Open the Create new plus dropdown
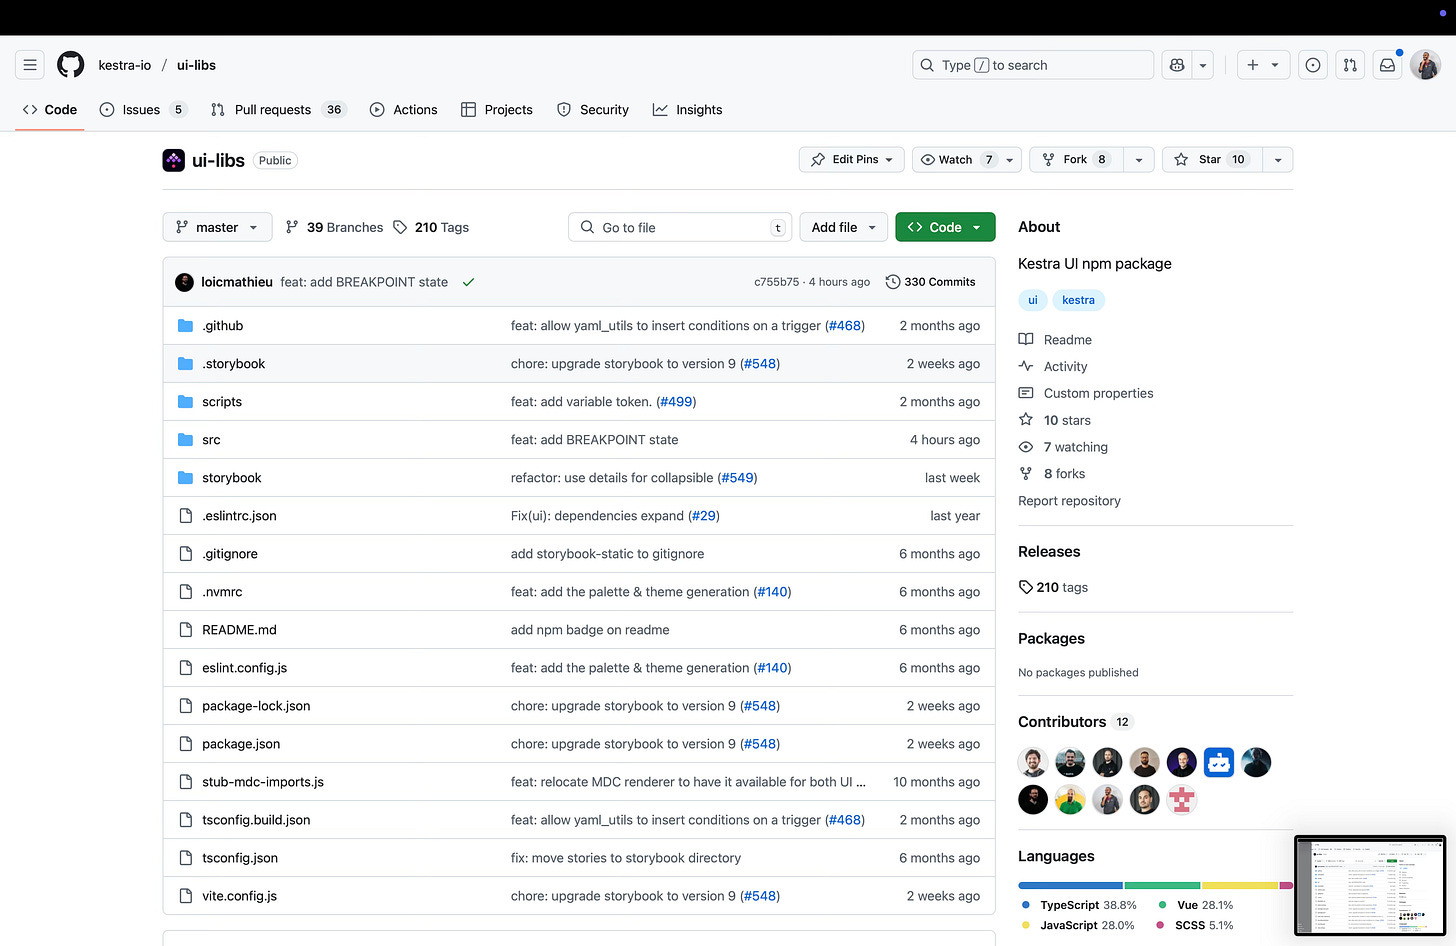The height and width of the screenshot is (946, 1456). tap(1263, 65)
